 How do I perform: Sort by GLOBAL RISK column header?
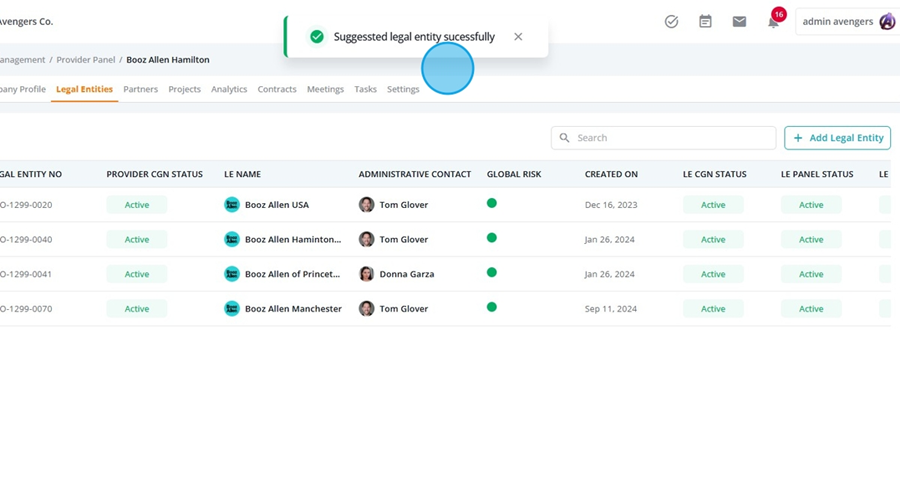point(514,174)
